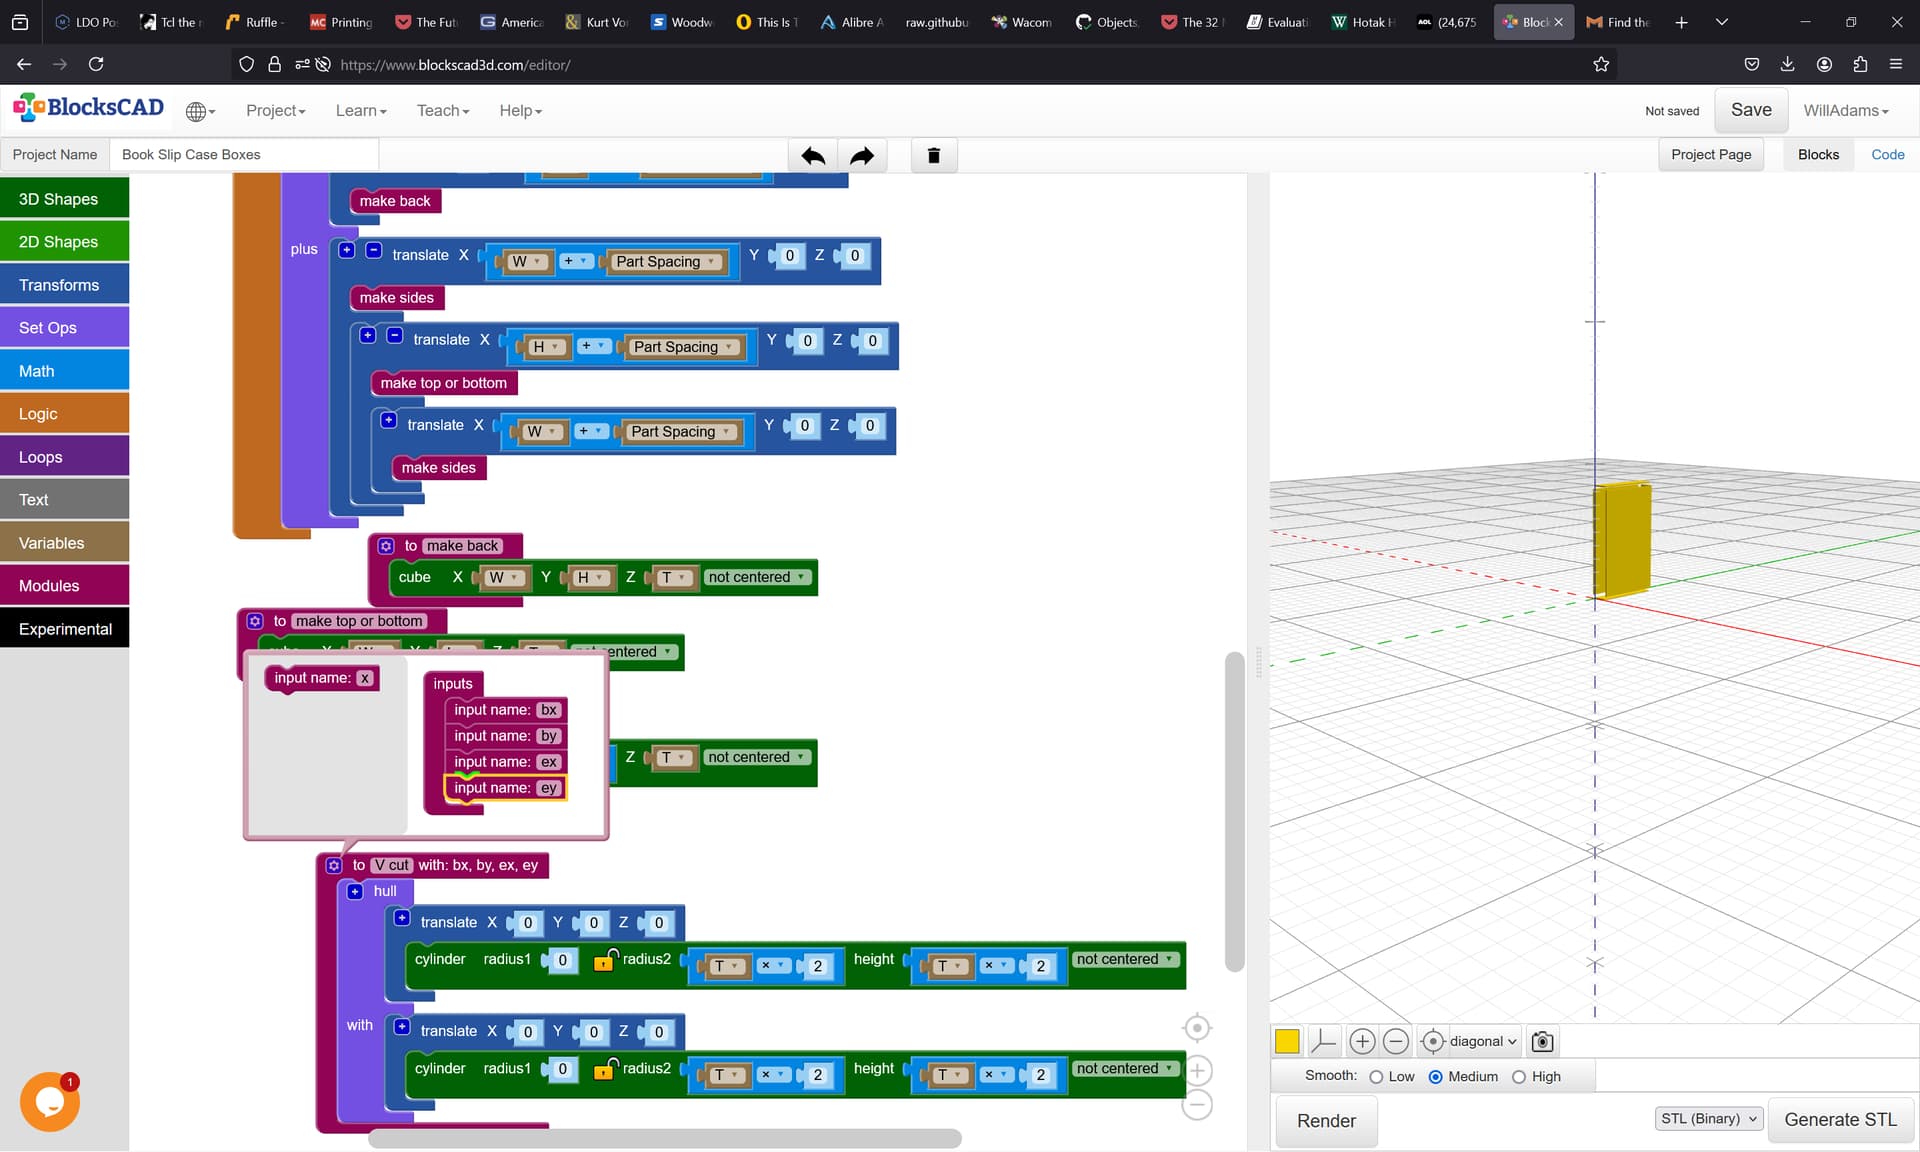Open the browser extensions menu
The width and height of the screenshot is (1920, 1152).
click(x=1860, y=64)
